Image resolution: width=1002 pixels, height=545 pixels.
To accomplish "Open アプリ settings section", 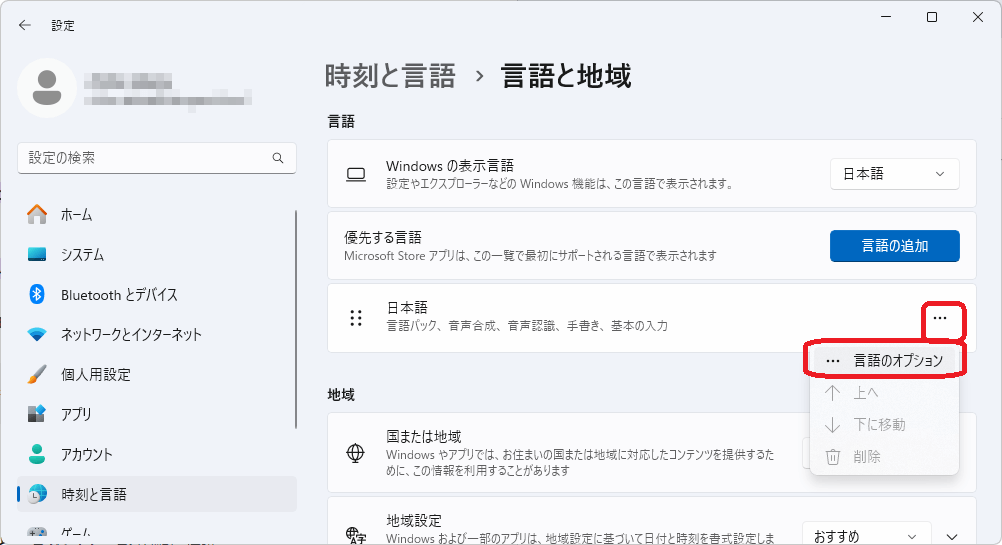I will click(76, 414).
